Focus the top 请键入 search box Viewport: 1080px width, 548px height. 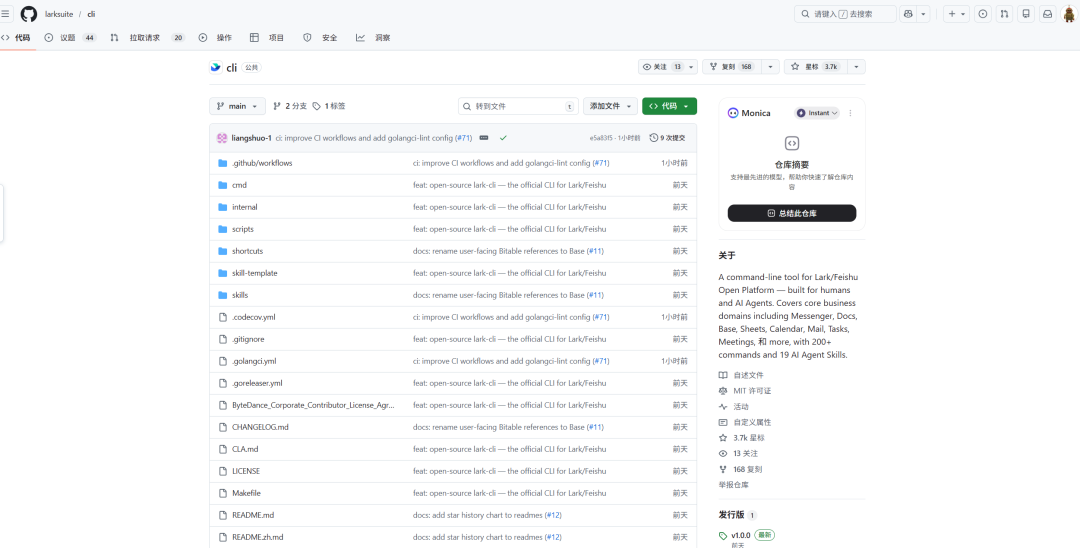coord(845,14)
